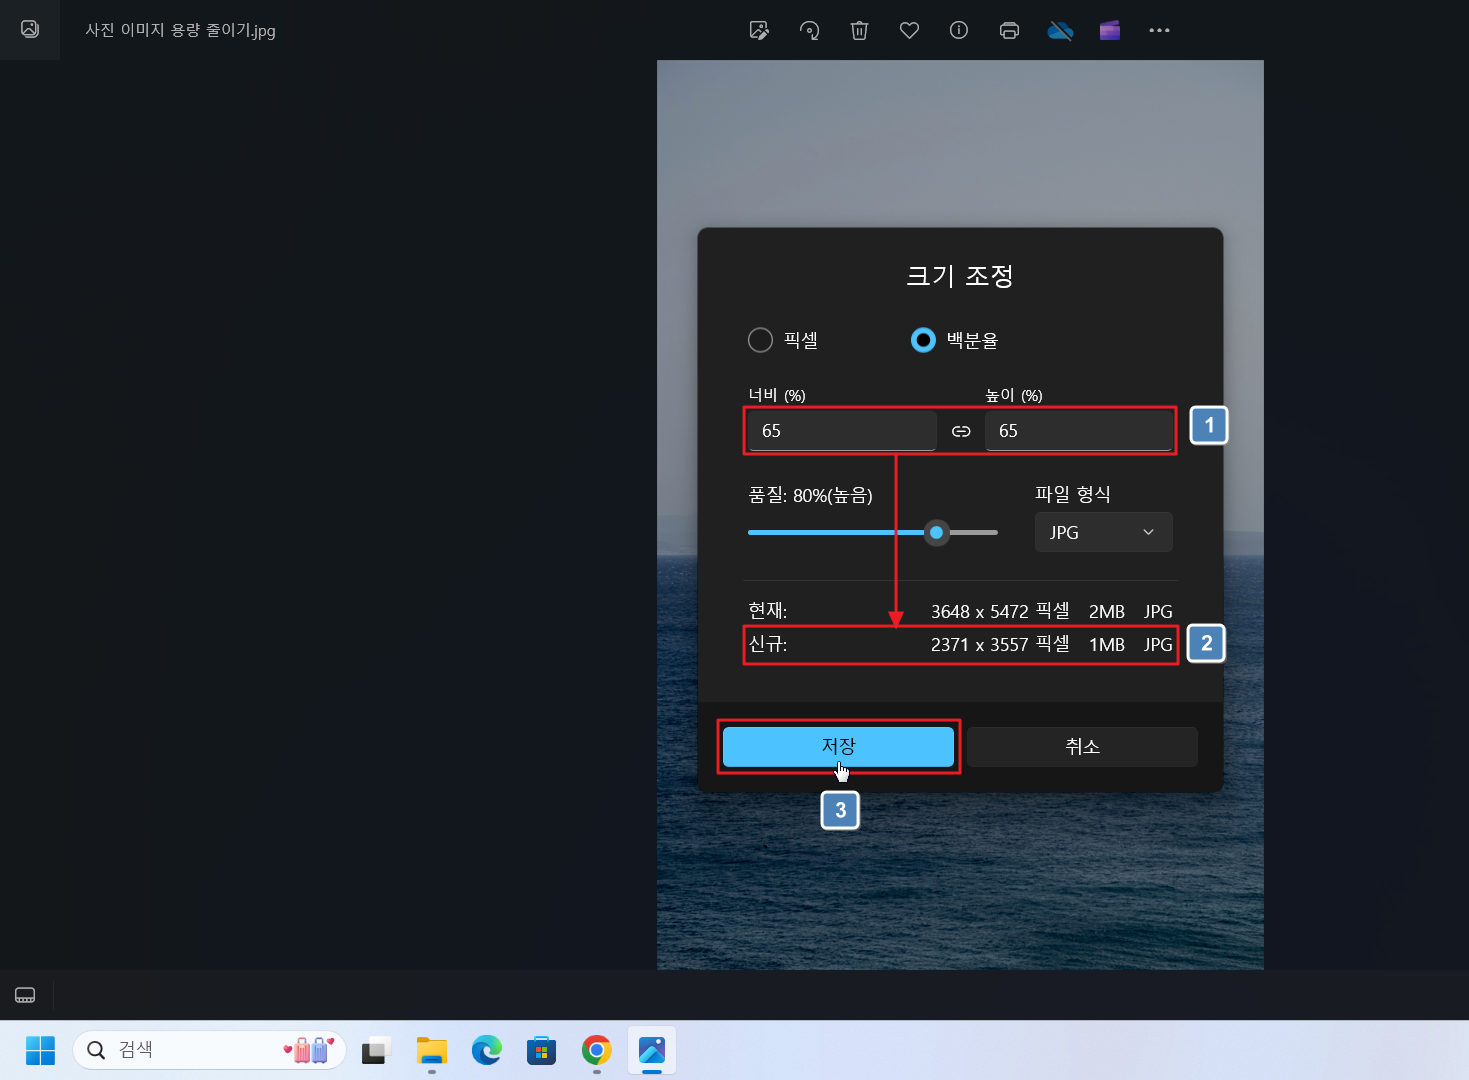Open Microsoft Store from taskbar
The width and height of the screenshot is (1469, 1080).
coord(541,1050)
